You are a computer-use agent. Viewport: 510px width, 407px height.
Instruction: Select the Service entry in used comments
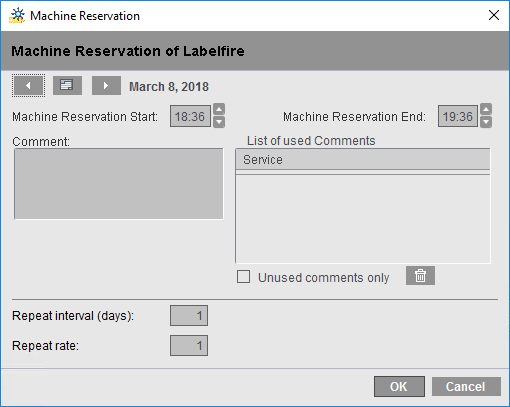(363, 160)
